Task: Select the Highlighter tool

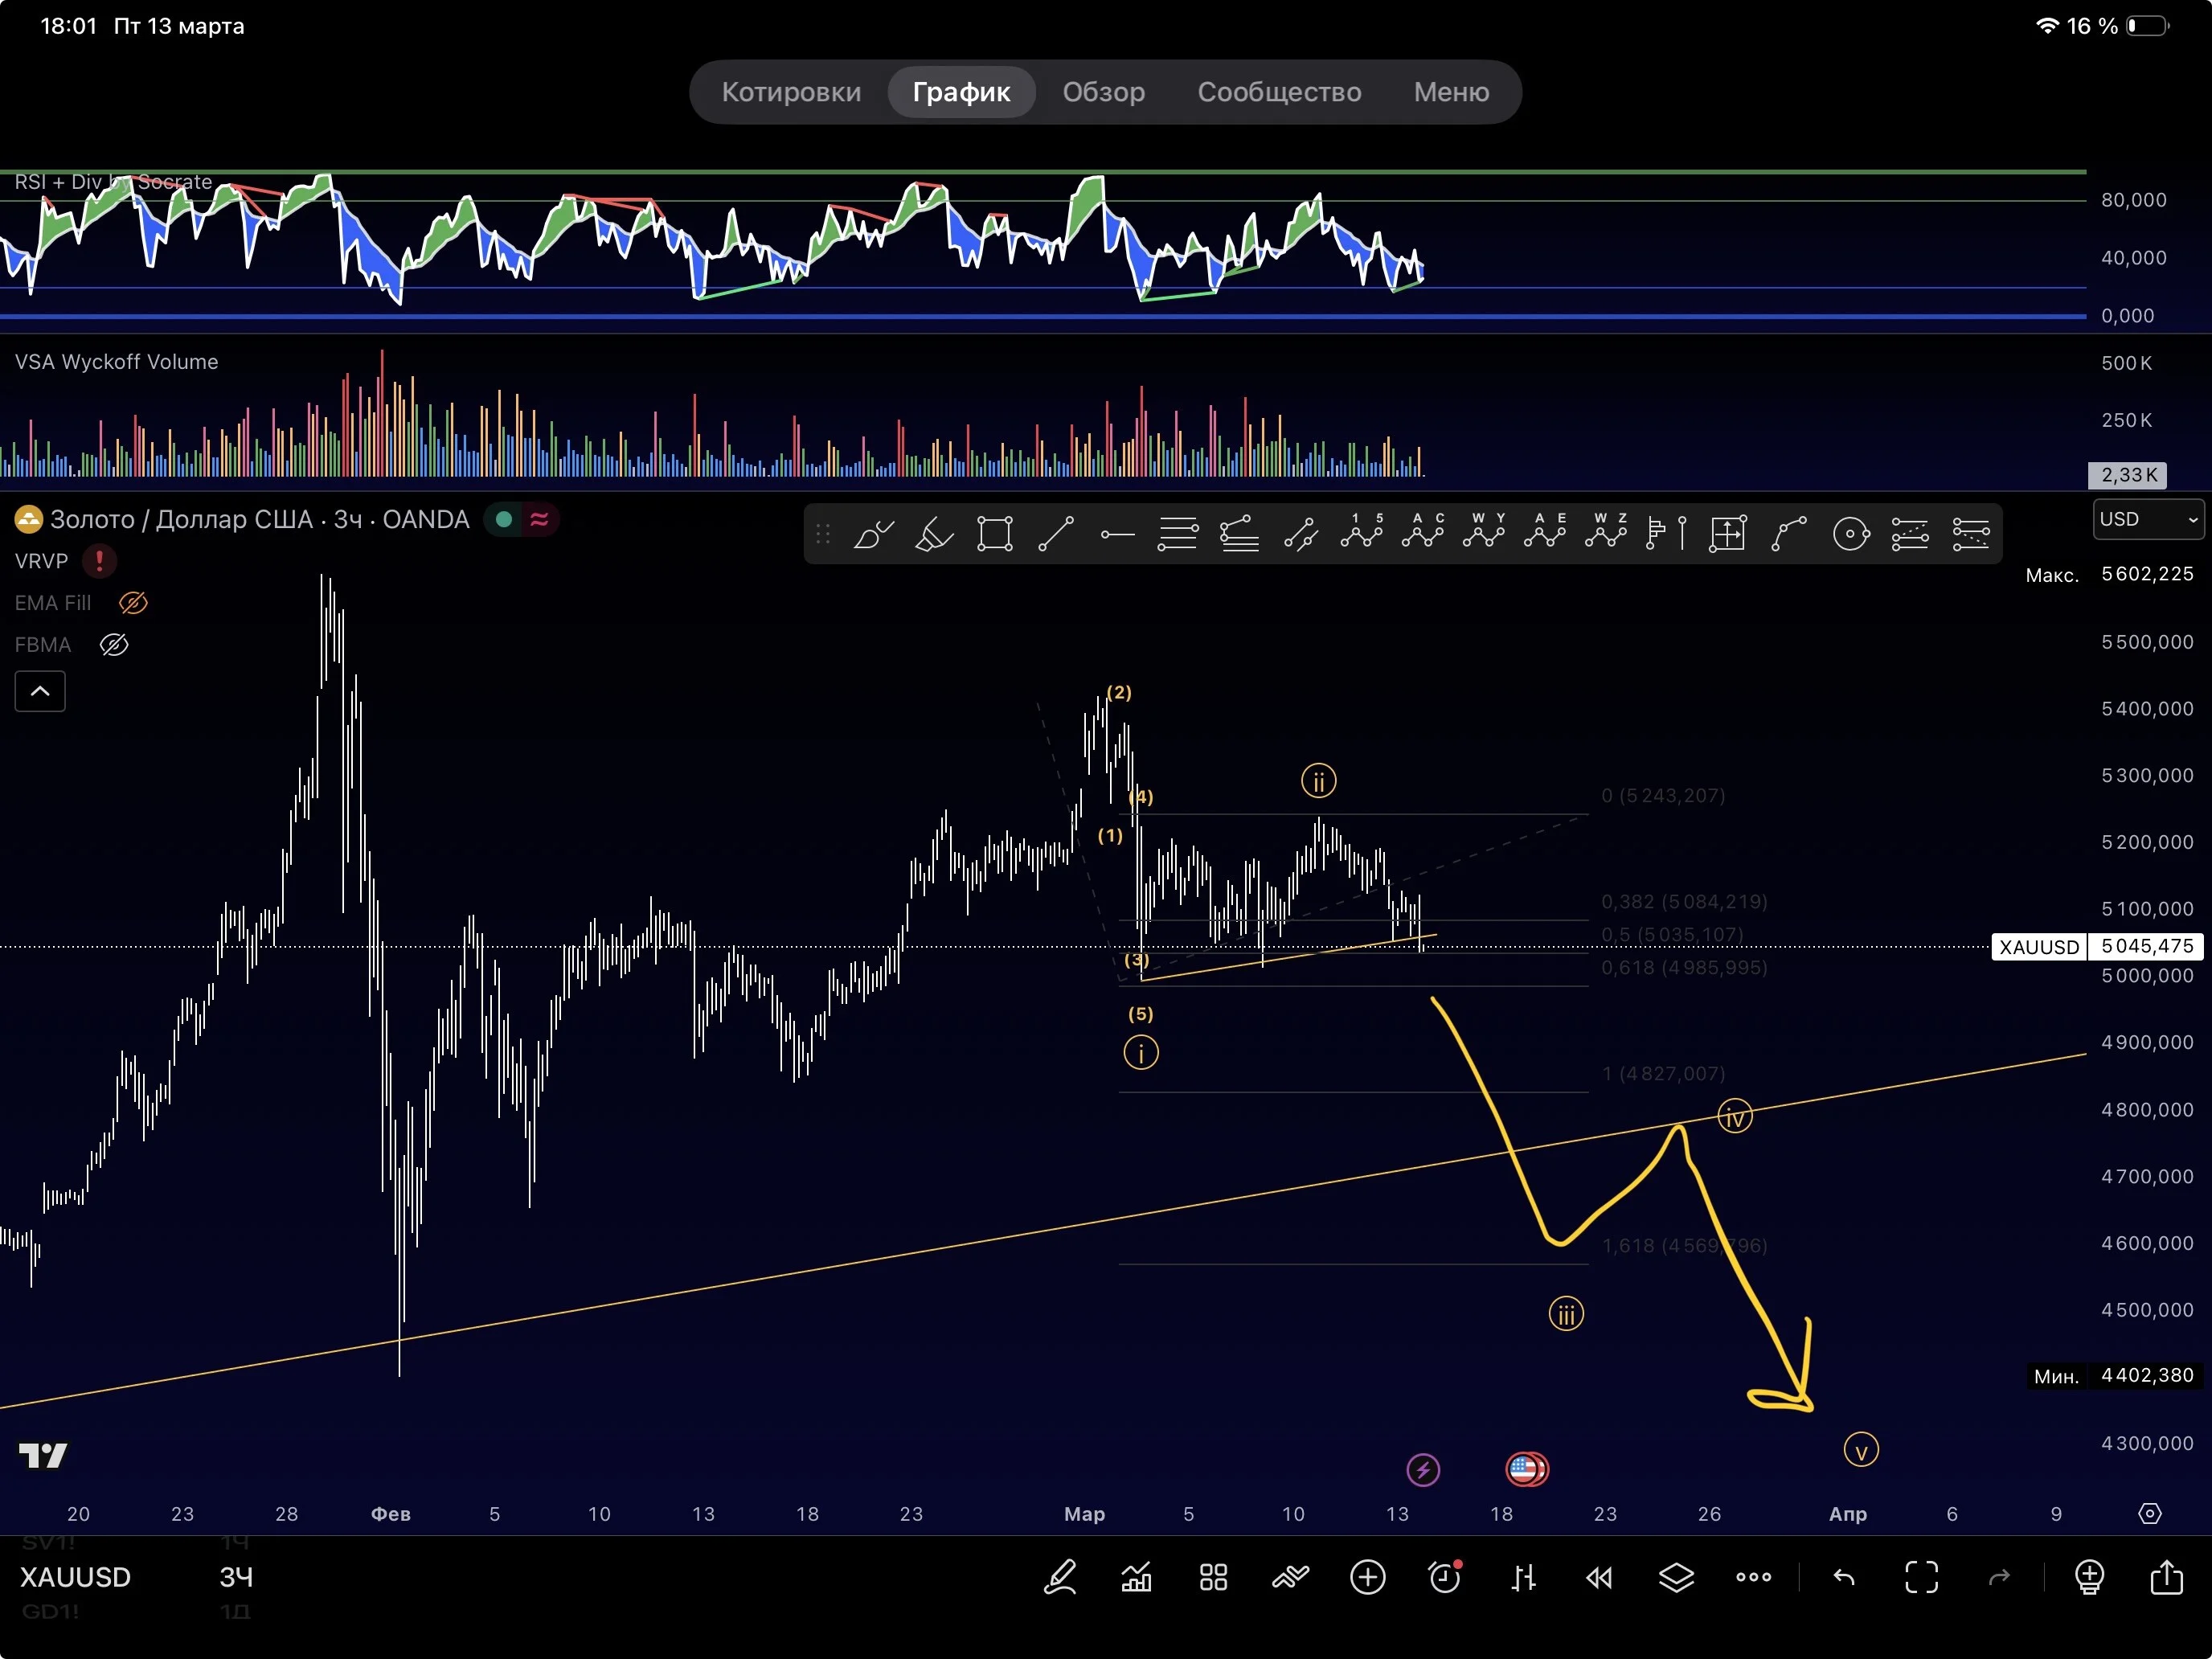Action: pos(934,534)
